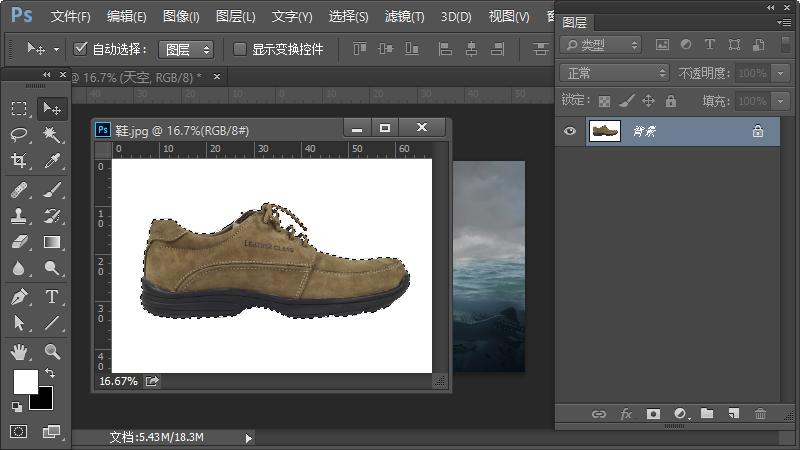Hide the 背景 layer with eye icon
This screenshot has height=450, width=800.
[x=570, y=131]
